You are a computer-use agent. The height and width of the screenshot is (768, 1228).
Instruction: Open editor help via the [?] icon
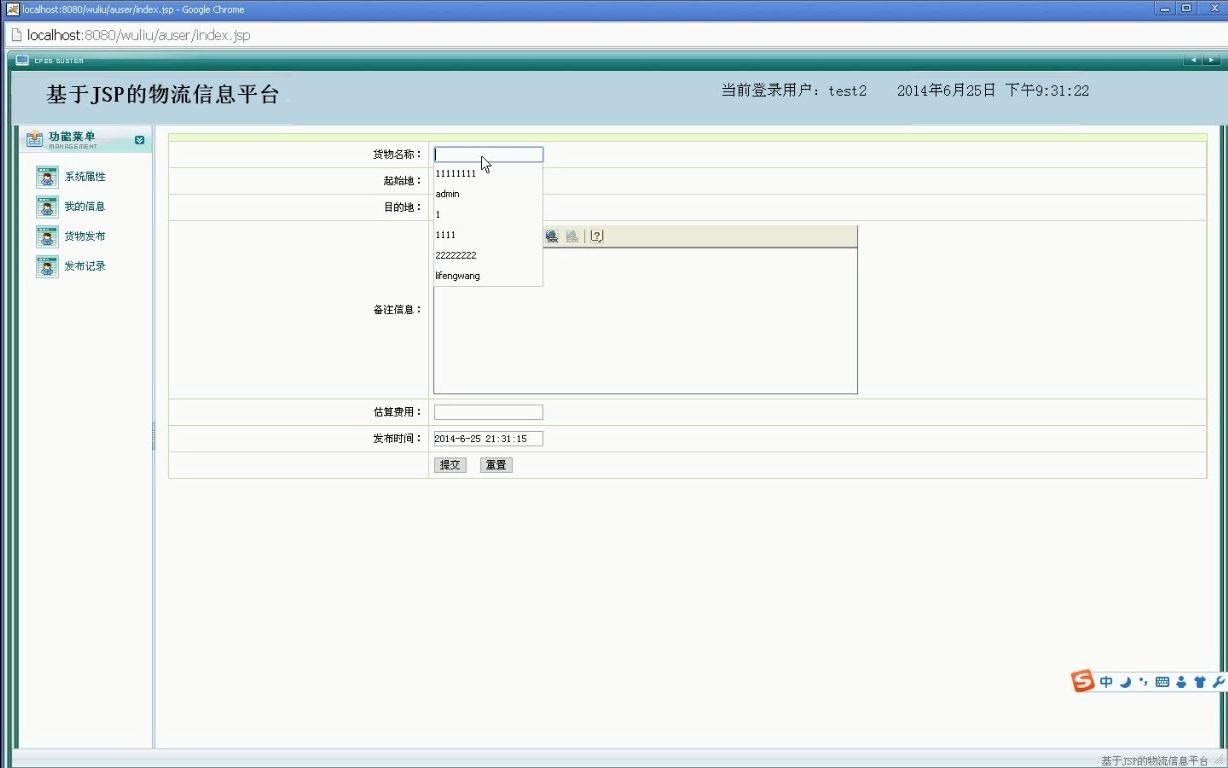597,236
